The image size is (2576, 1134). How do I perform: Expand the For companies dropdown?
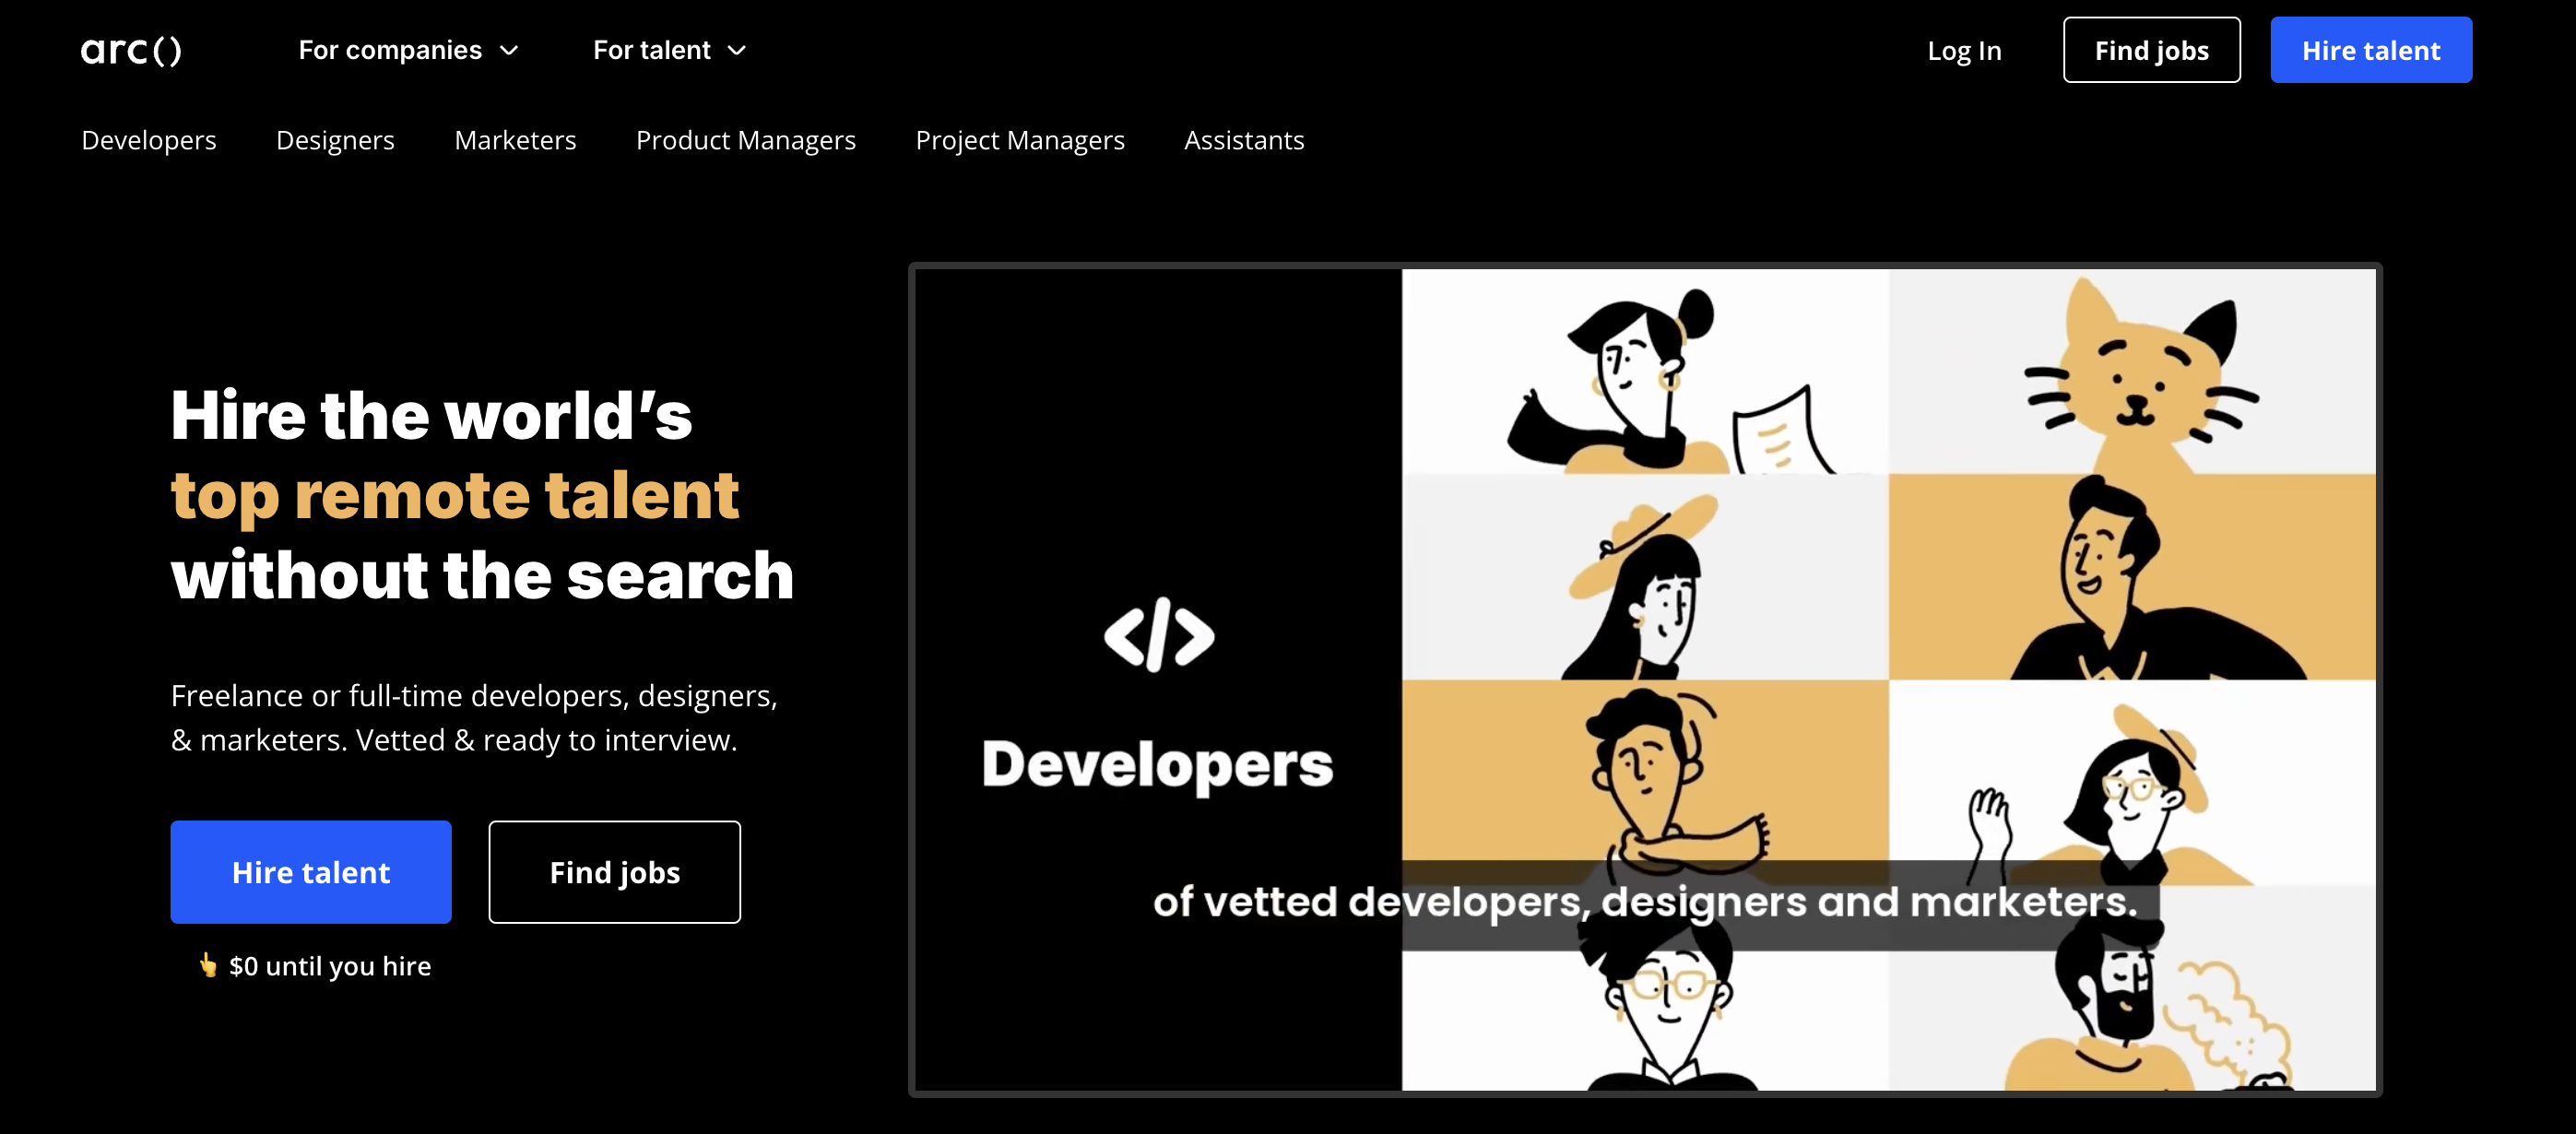(x=390, y=49)
